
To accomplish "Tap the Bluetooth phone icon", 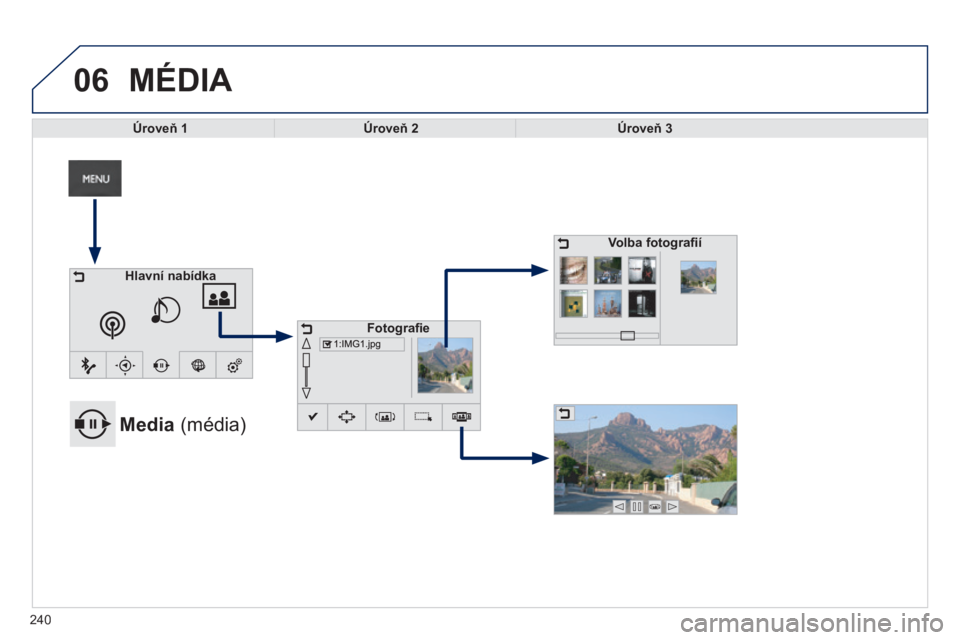I will point(88,366).
